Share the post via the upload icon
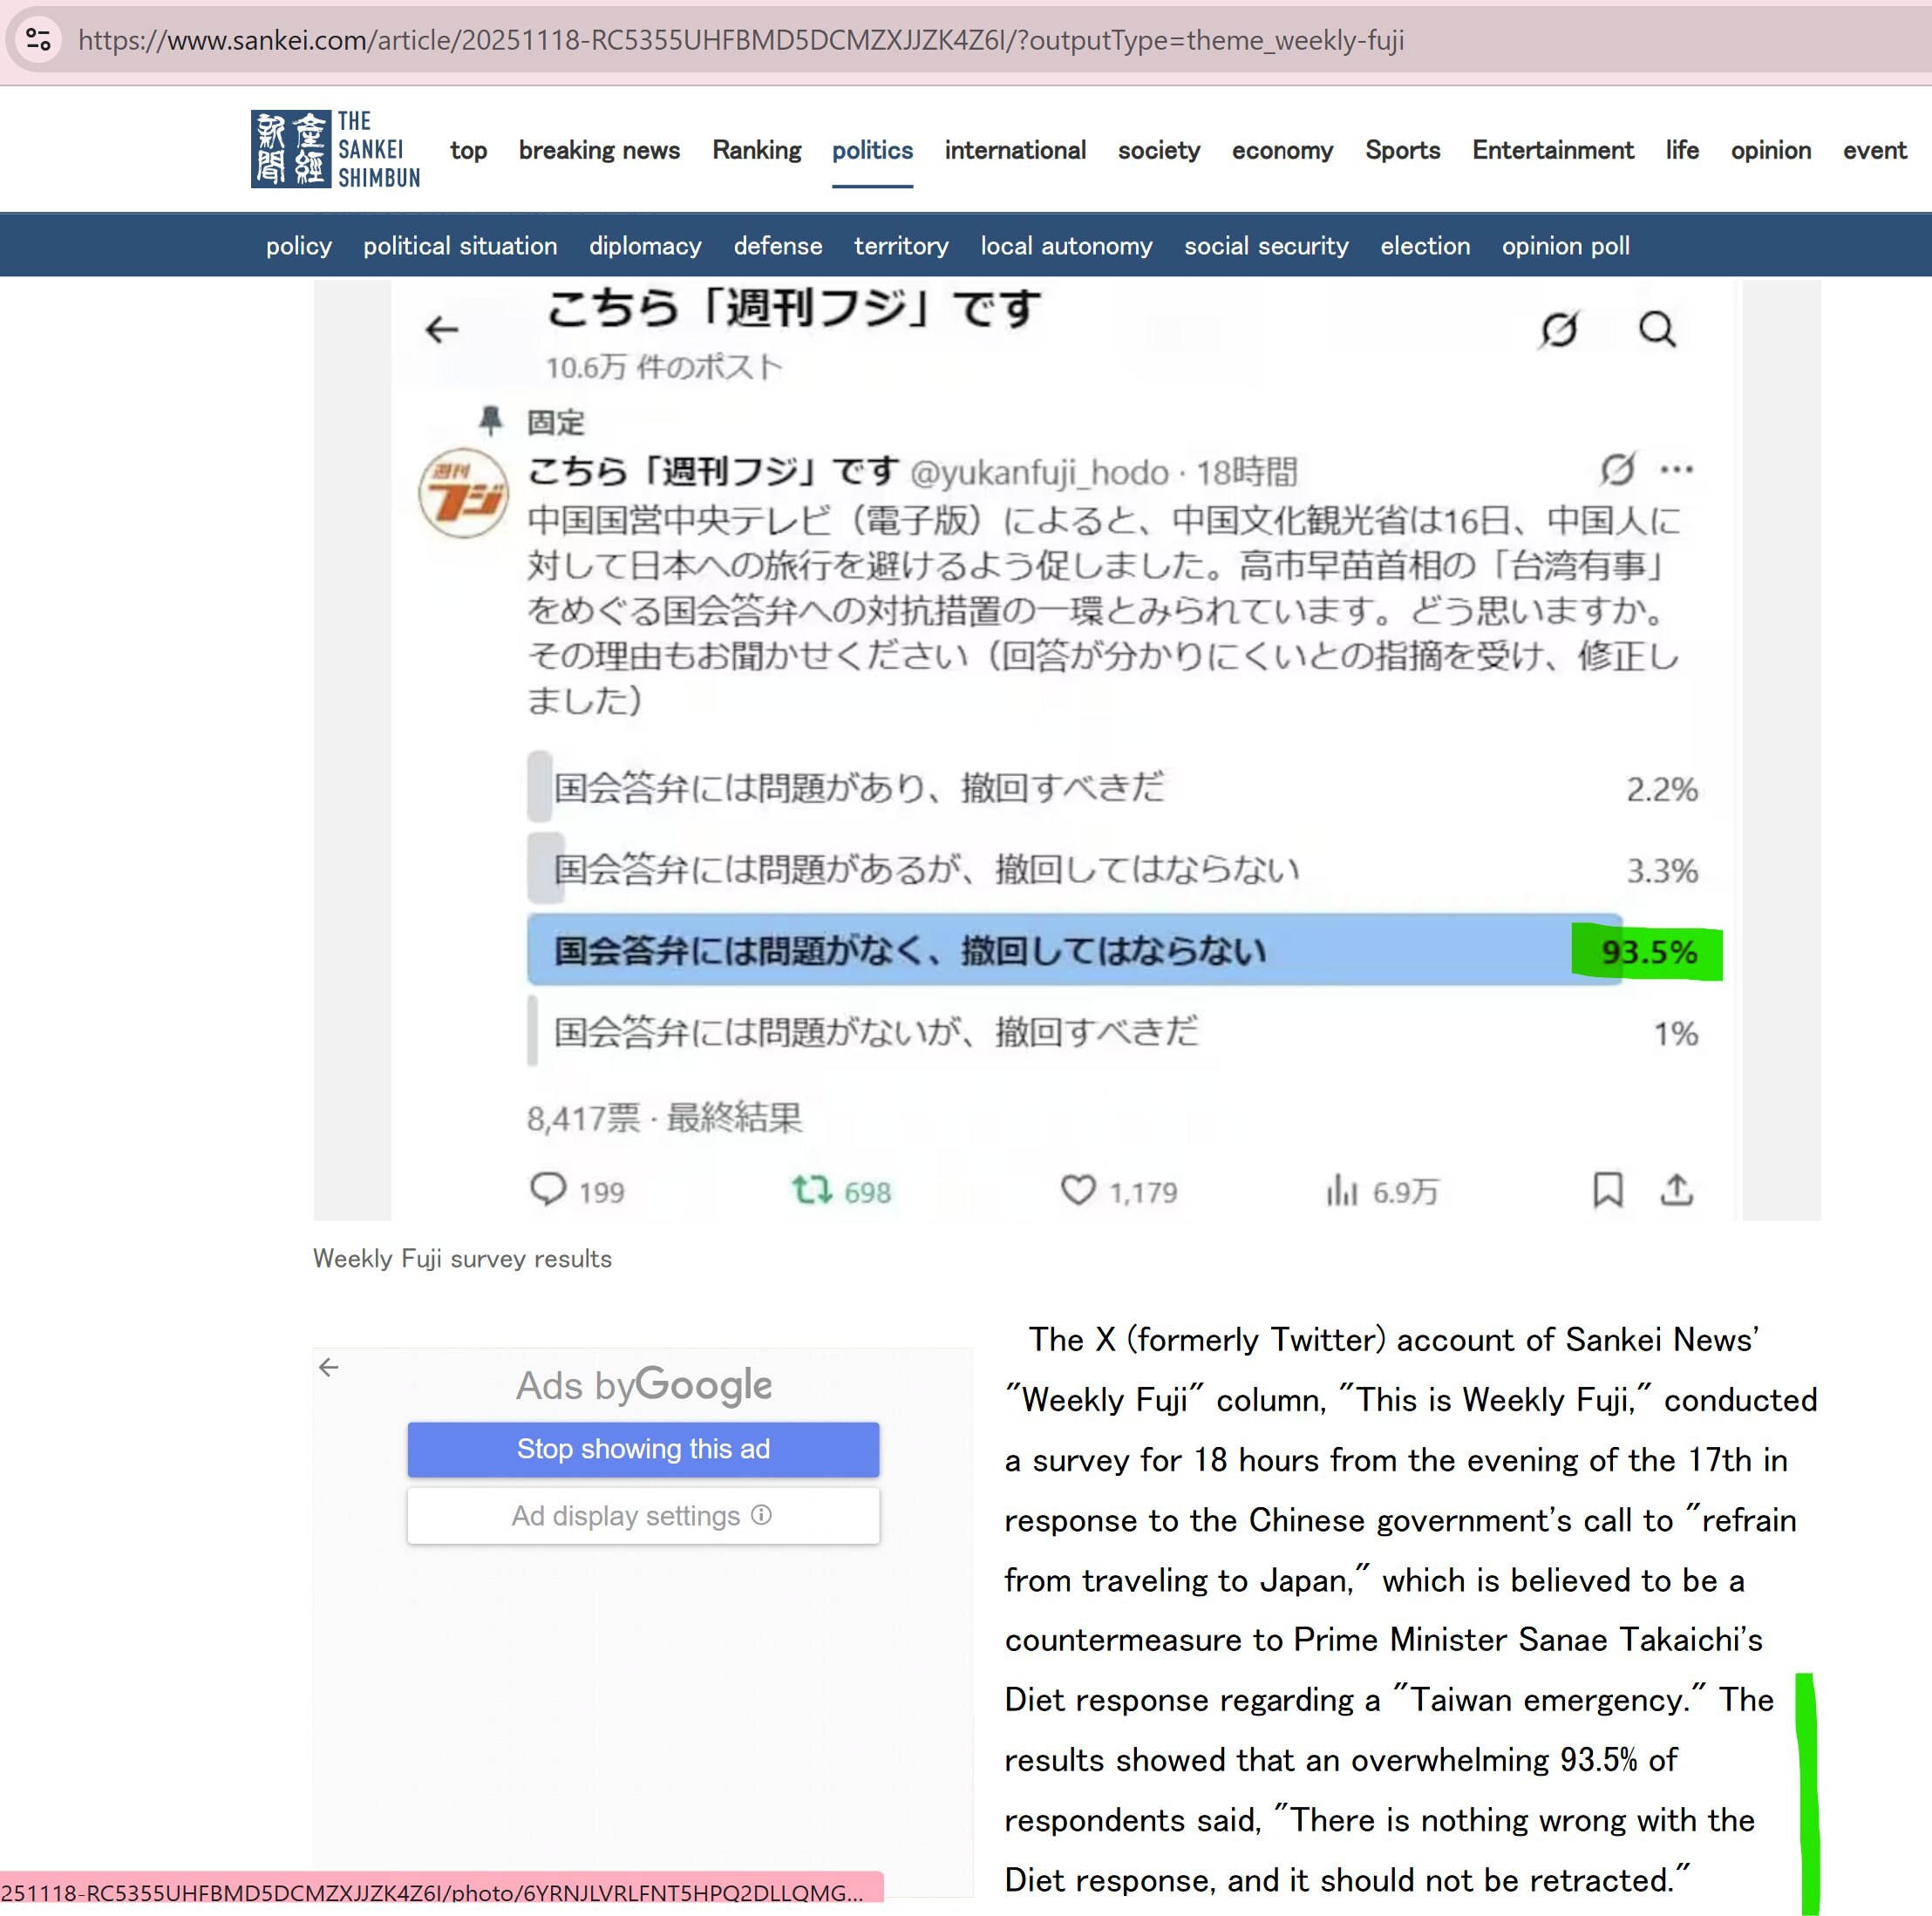This screenshot has width=1932, height=1916. coord(1677,1190)
